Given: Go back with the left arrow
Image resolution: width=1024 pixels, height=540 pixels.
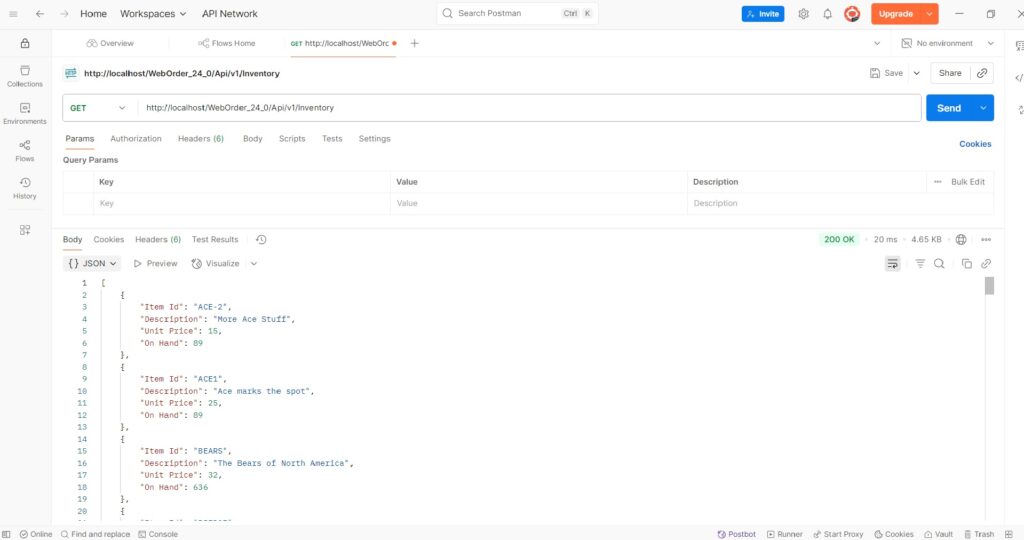Looking at the screenshot, I should tap(40, 14).
